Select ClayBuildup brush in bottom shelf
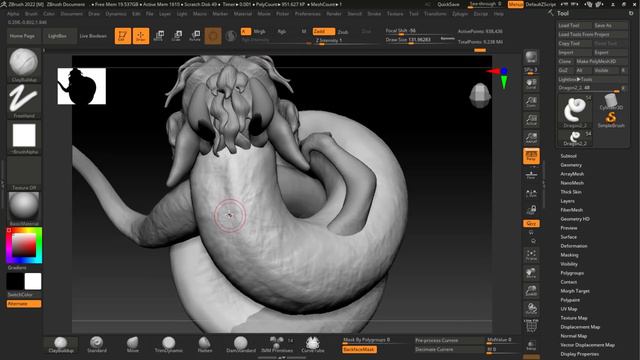 (x=61, y=345)
